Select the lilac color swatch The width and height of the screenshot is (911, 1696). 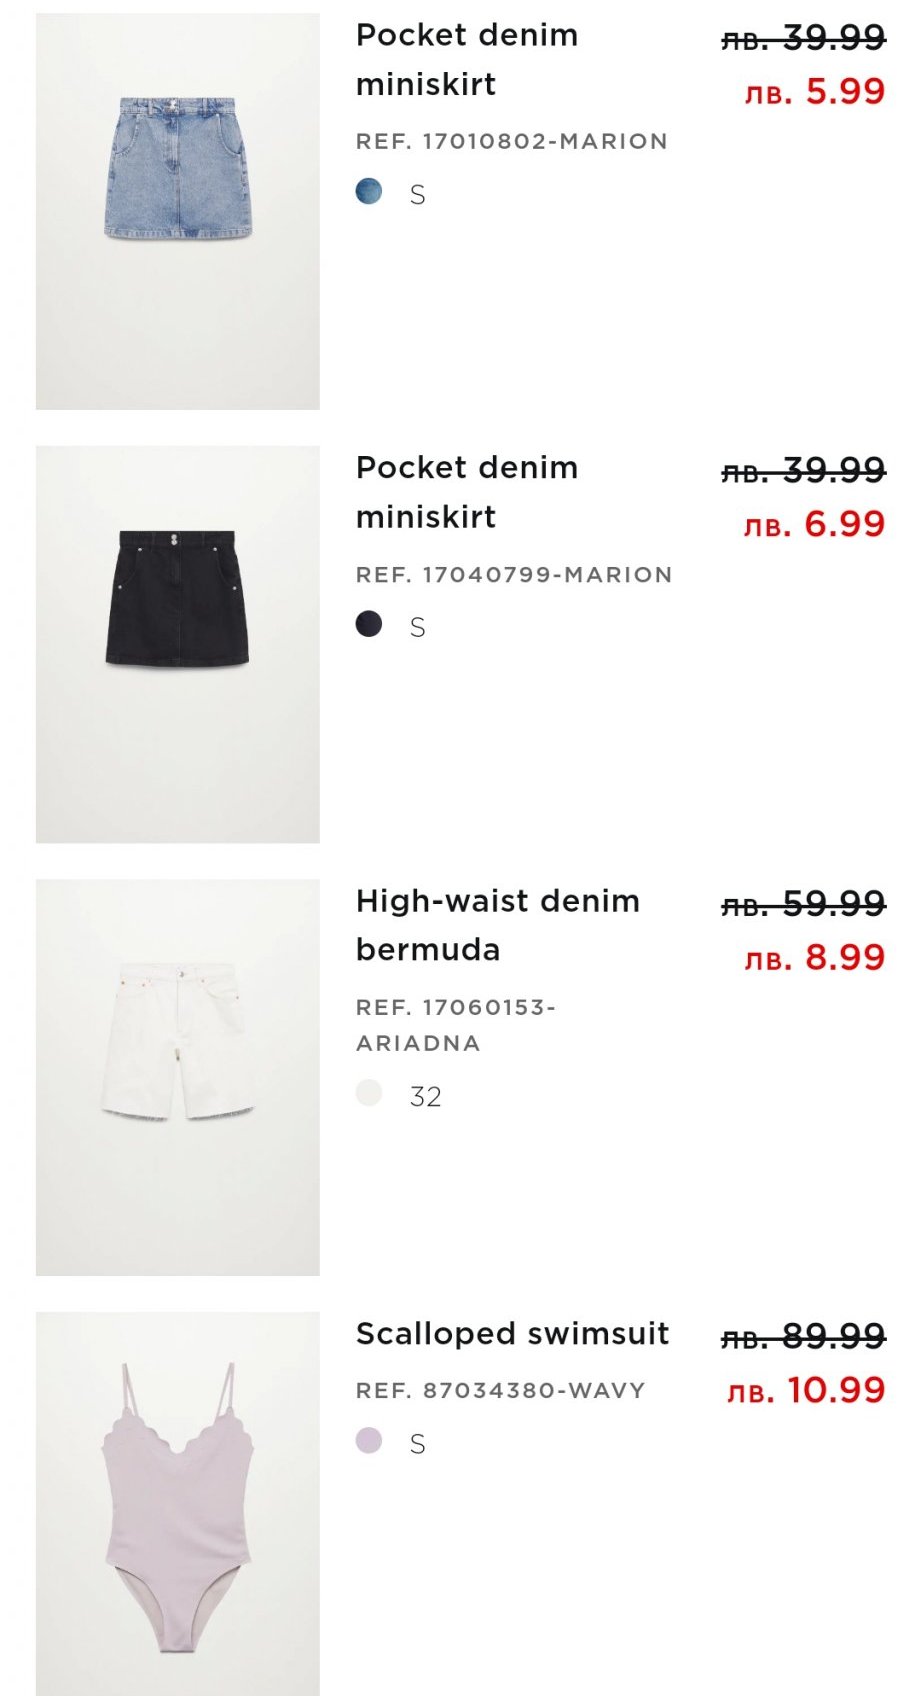tap(369, 1441)
